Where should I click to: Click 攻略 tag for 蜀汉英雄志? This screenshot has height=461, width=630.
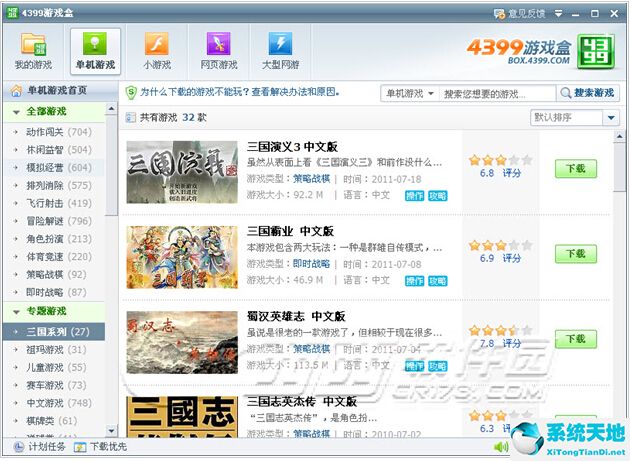point(438,366)
